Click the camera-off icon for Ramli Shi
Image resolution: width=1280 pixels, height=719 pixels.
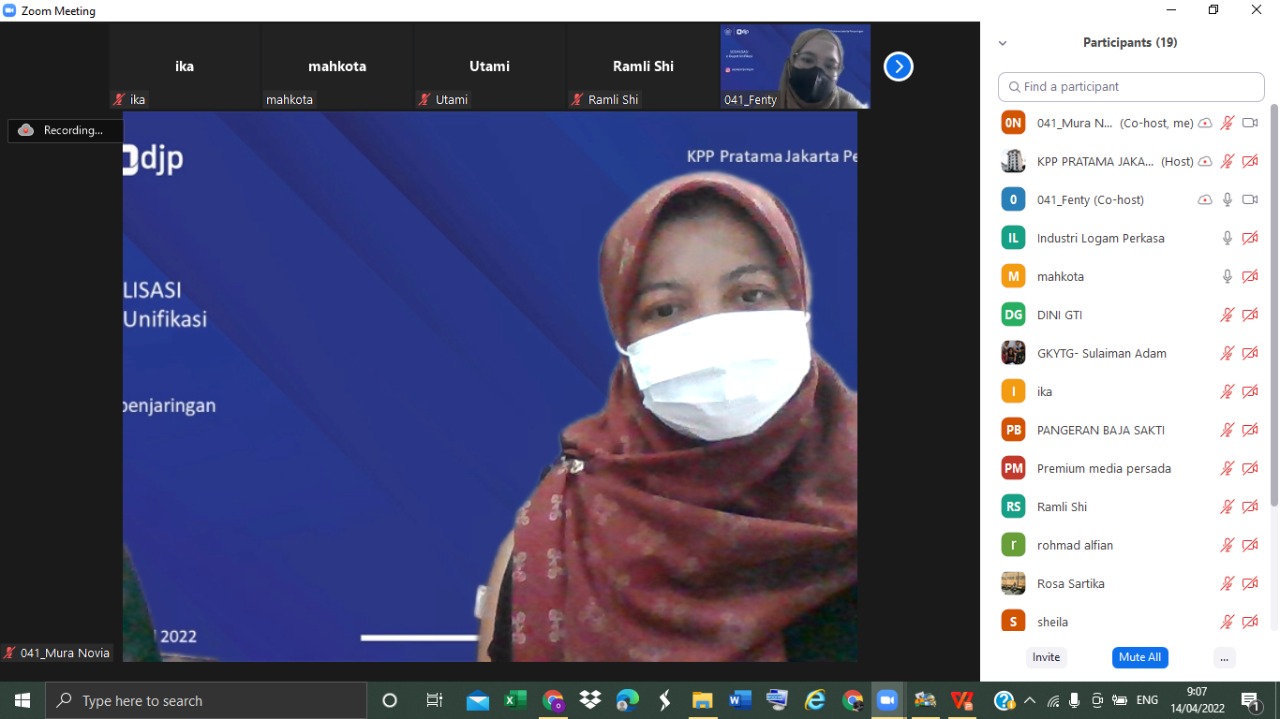click(x=1249, y=507)
